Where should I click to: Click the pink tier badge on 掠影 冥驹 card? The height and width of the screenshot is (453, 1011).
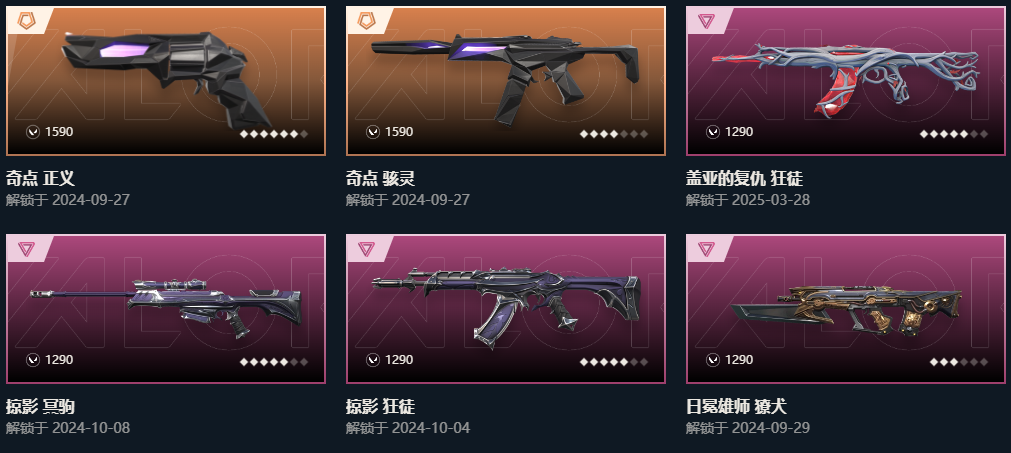pyautogui.click(x=26, y=249)
